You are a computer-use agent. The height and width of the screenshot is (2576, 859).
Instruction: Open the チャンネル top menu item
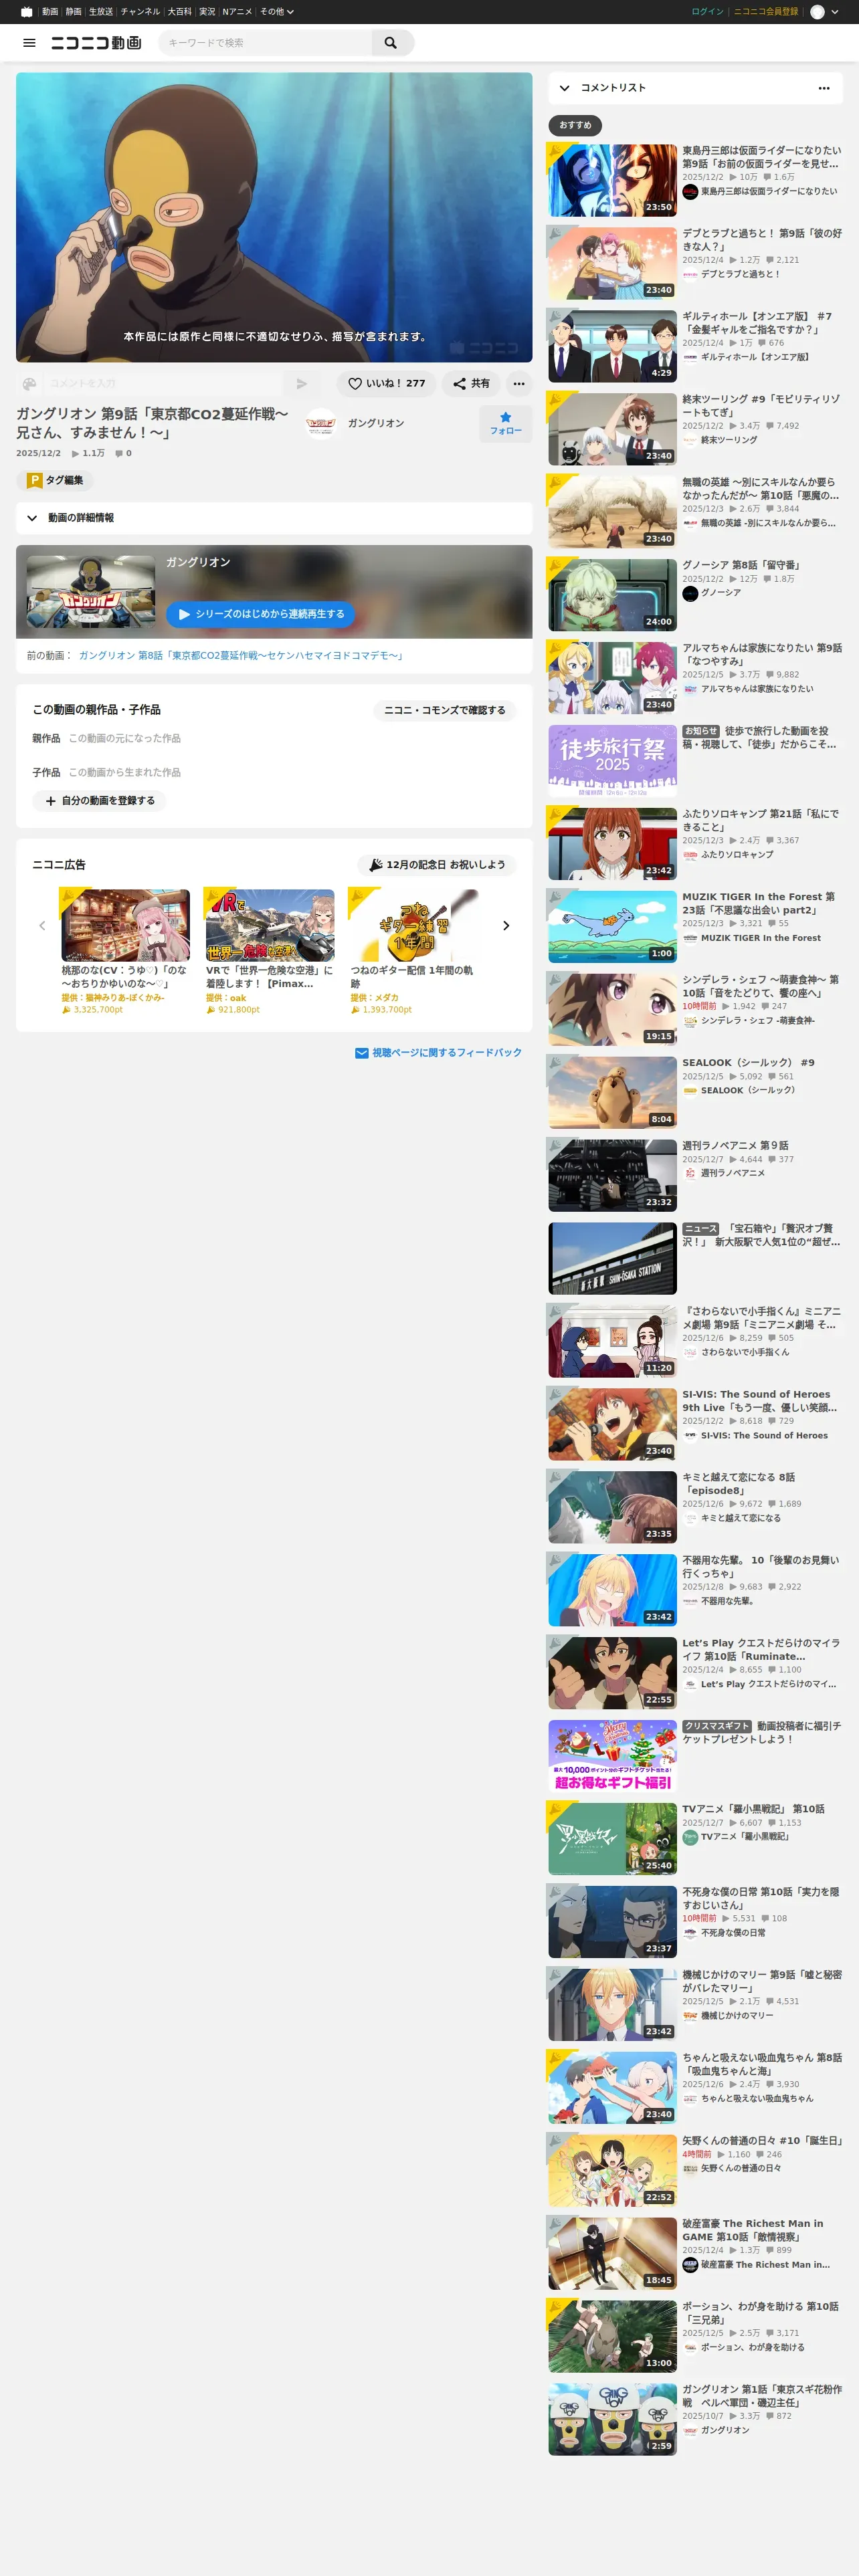click(x=140, y=12)
